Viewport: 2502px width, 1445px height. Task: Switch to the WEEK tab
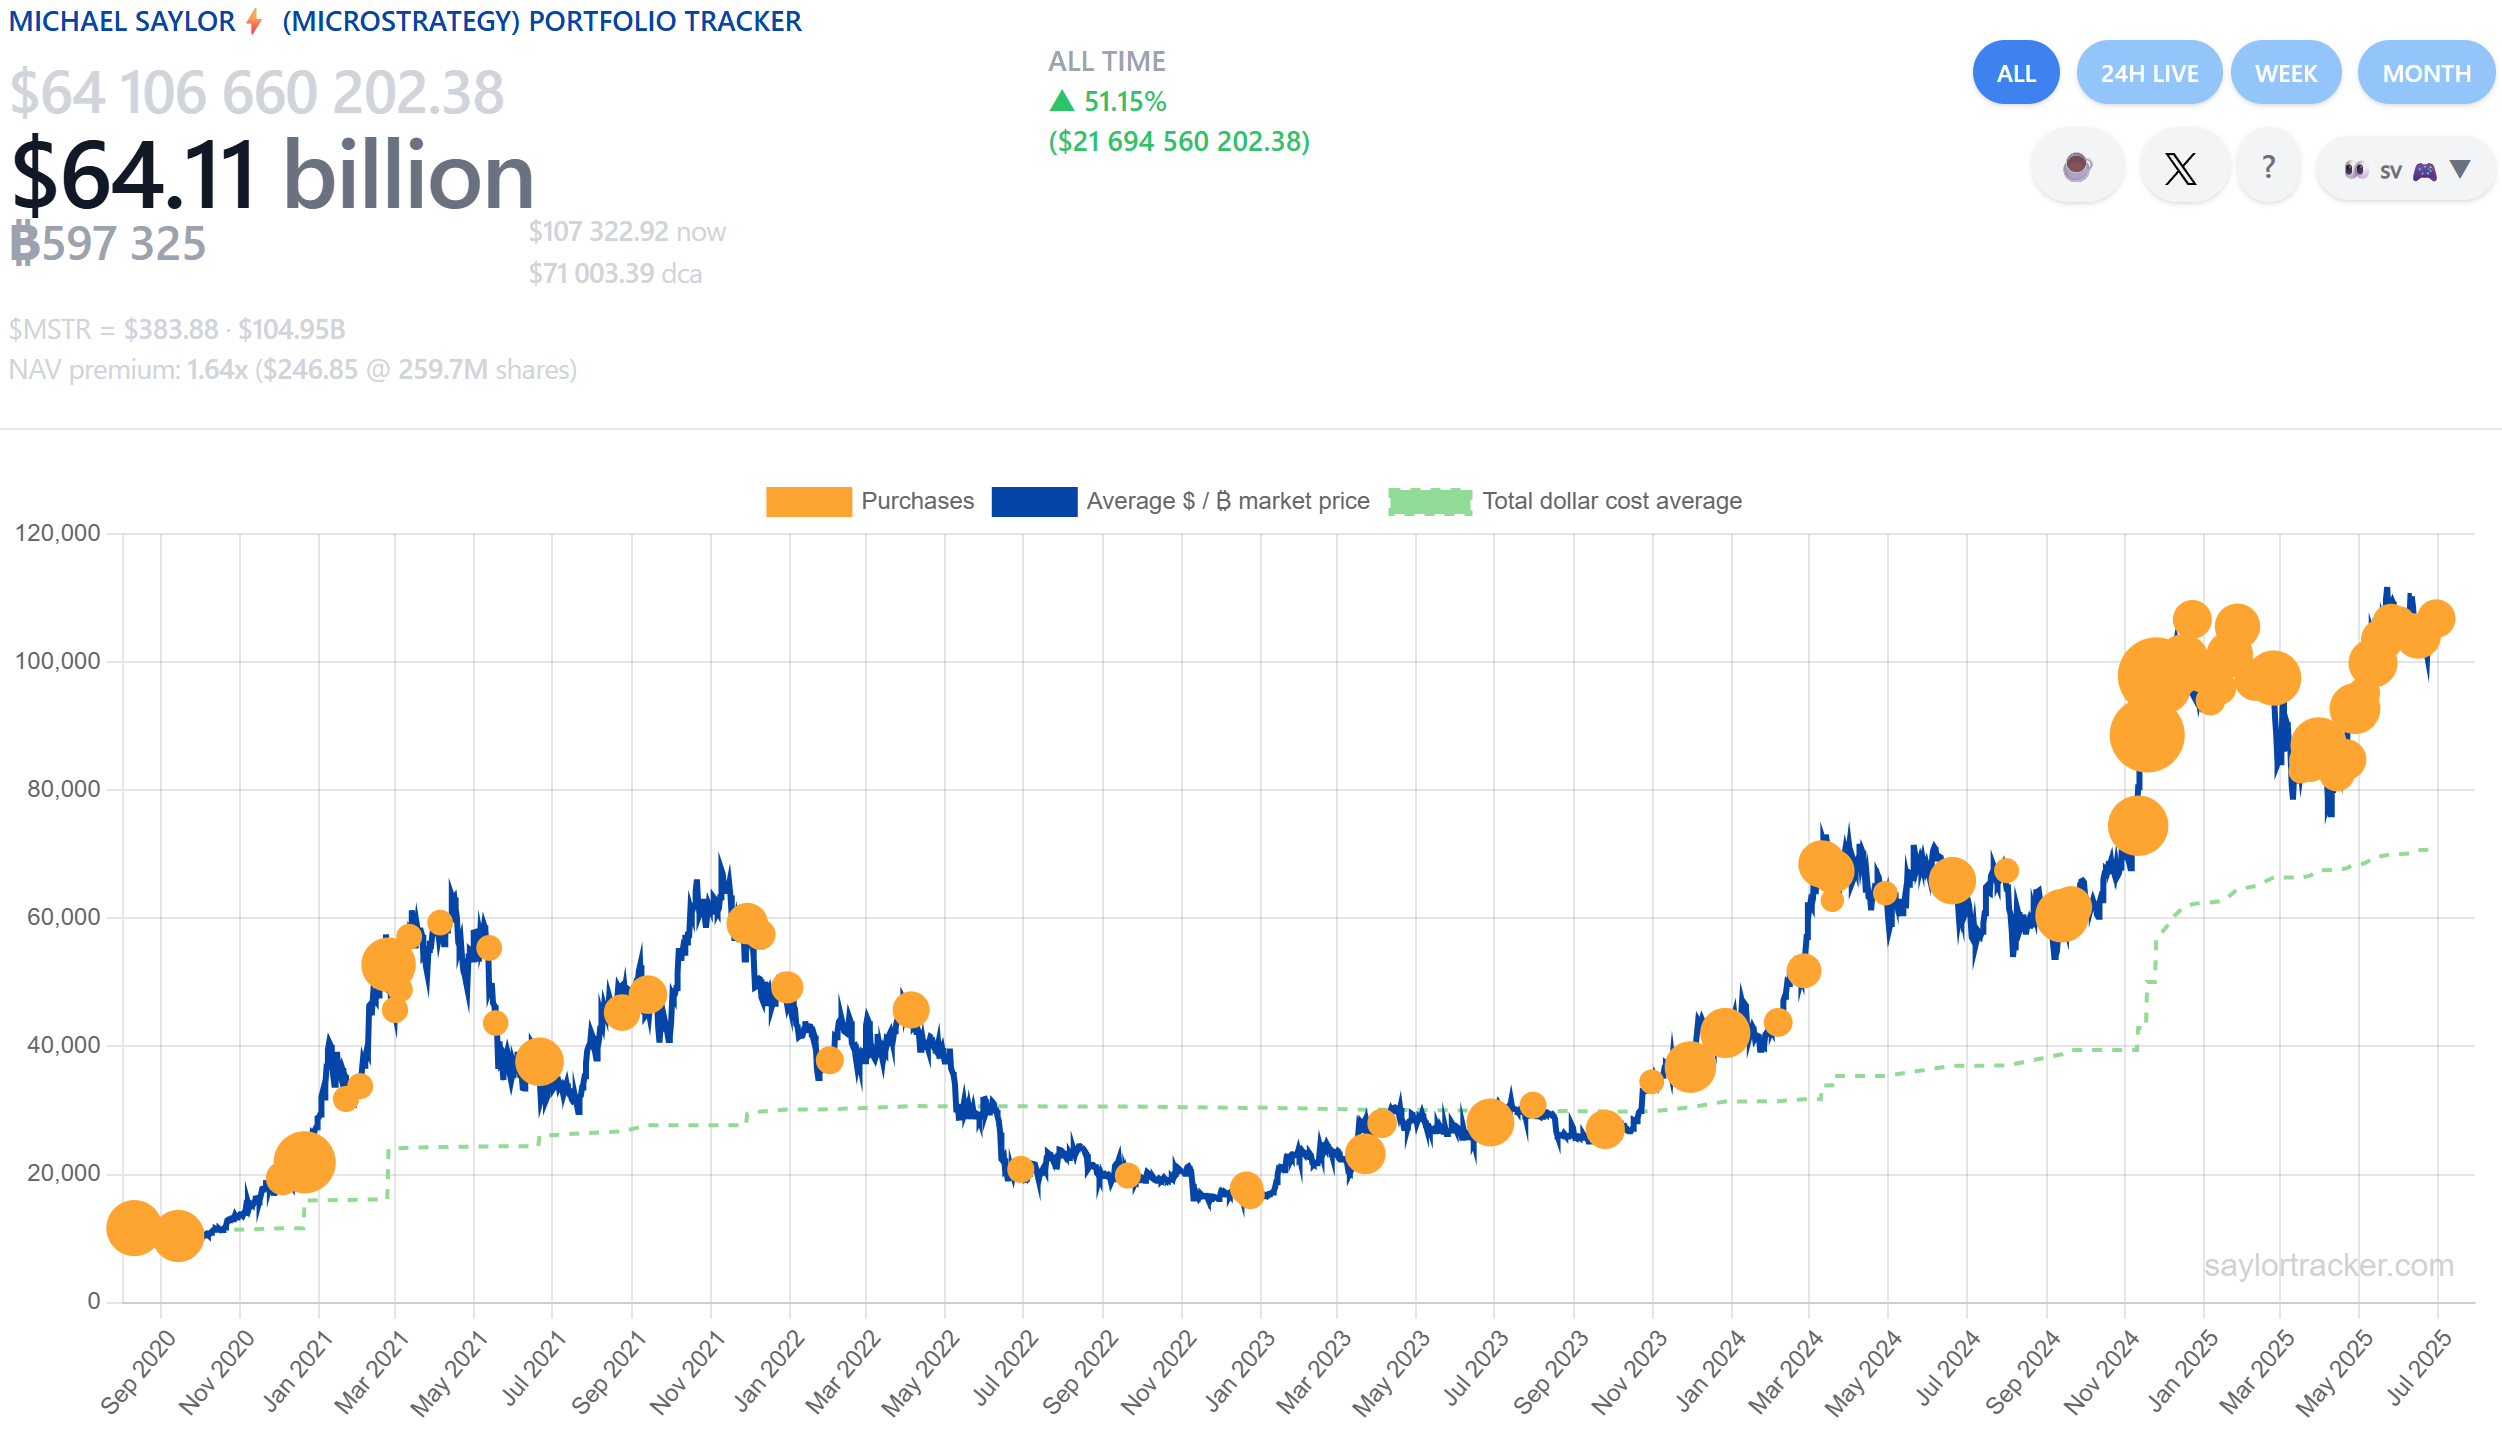click(2286, 73)
